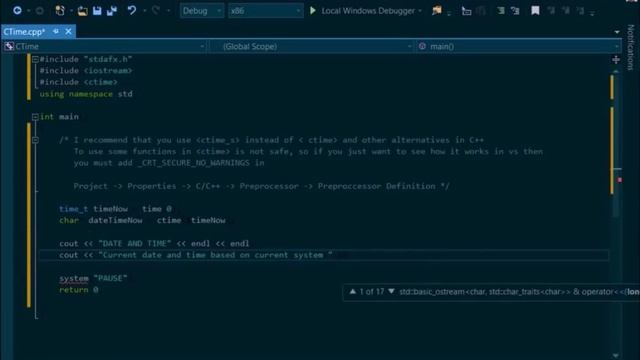The image size is (640, 360).
Task: Click the New Project toolbar icon
Action: [60, 11]
